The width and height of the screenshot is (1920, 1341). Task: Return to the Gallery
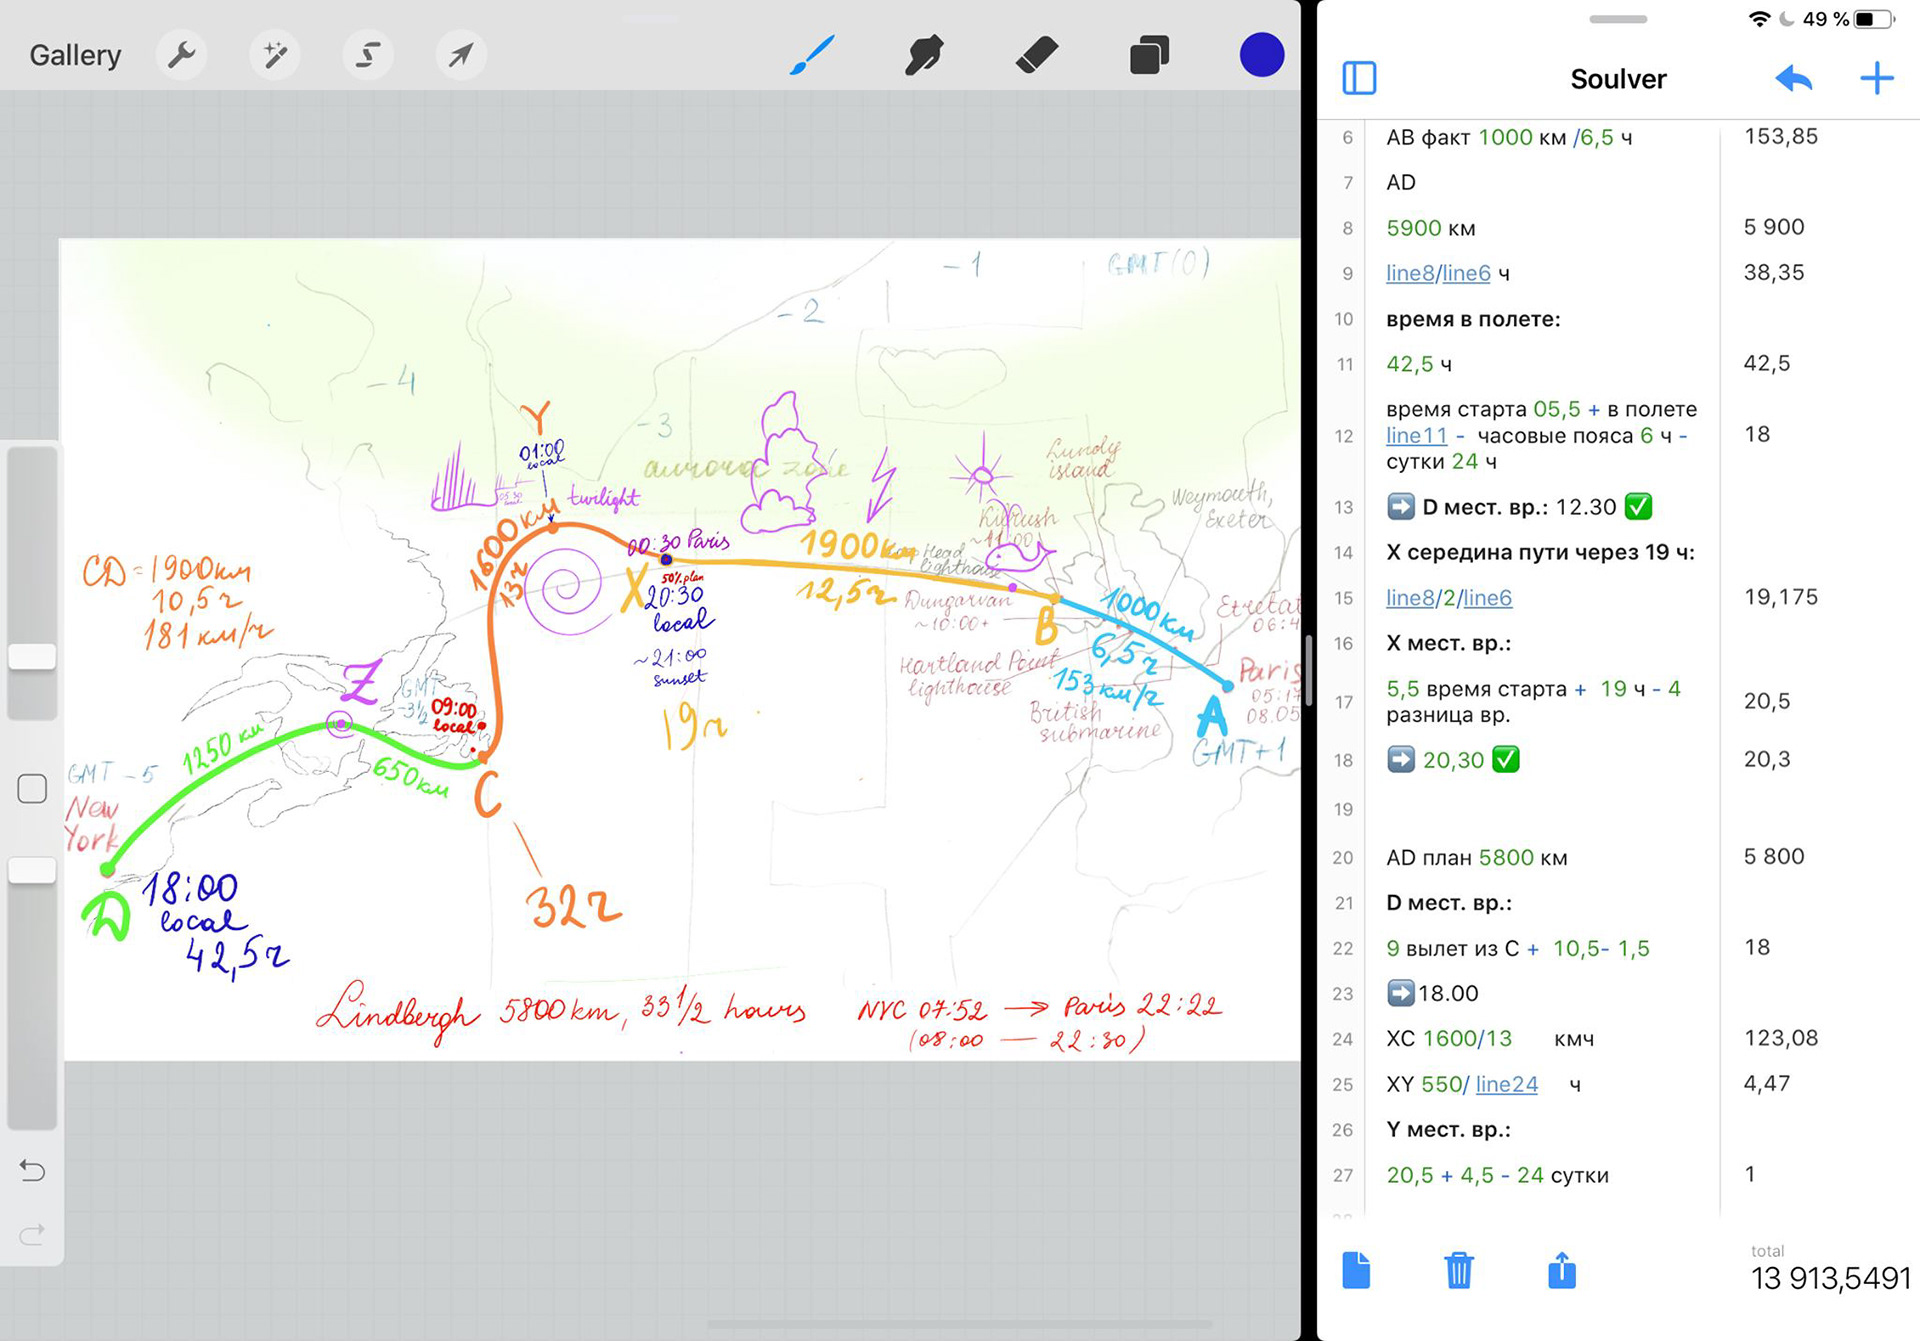75,55
